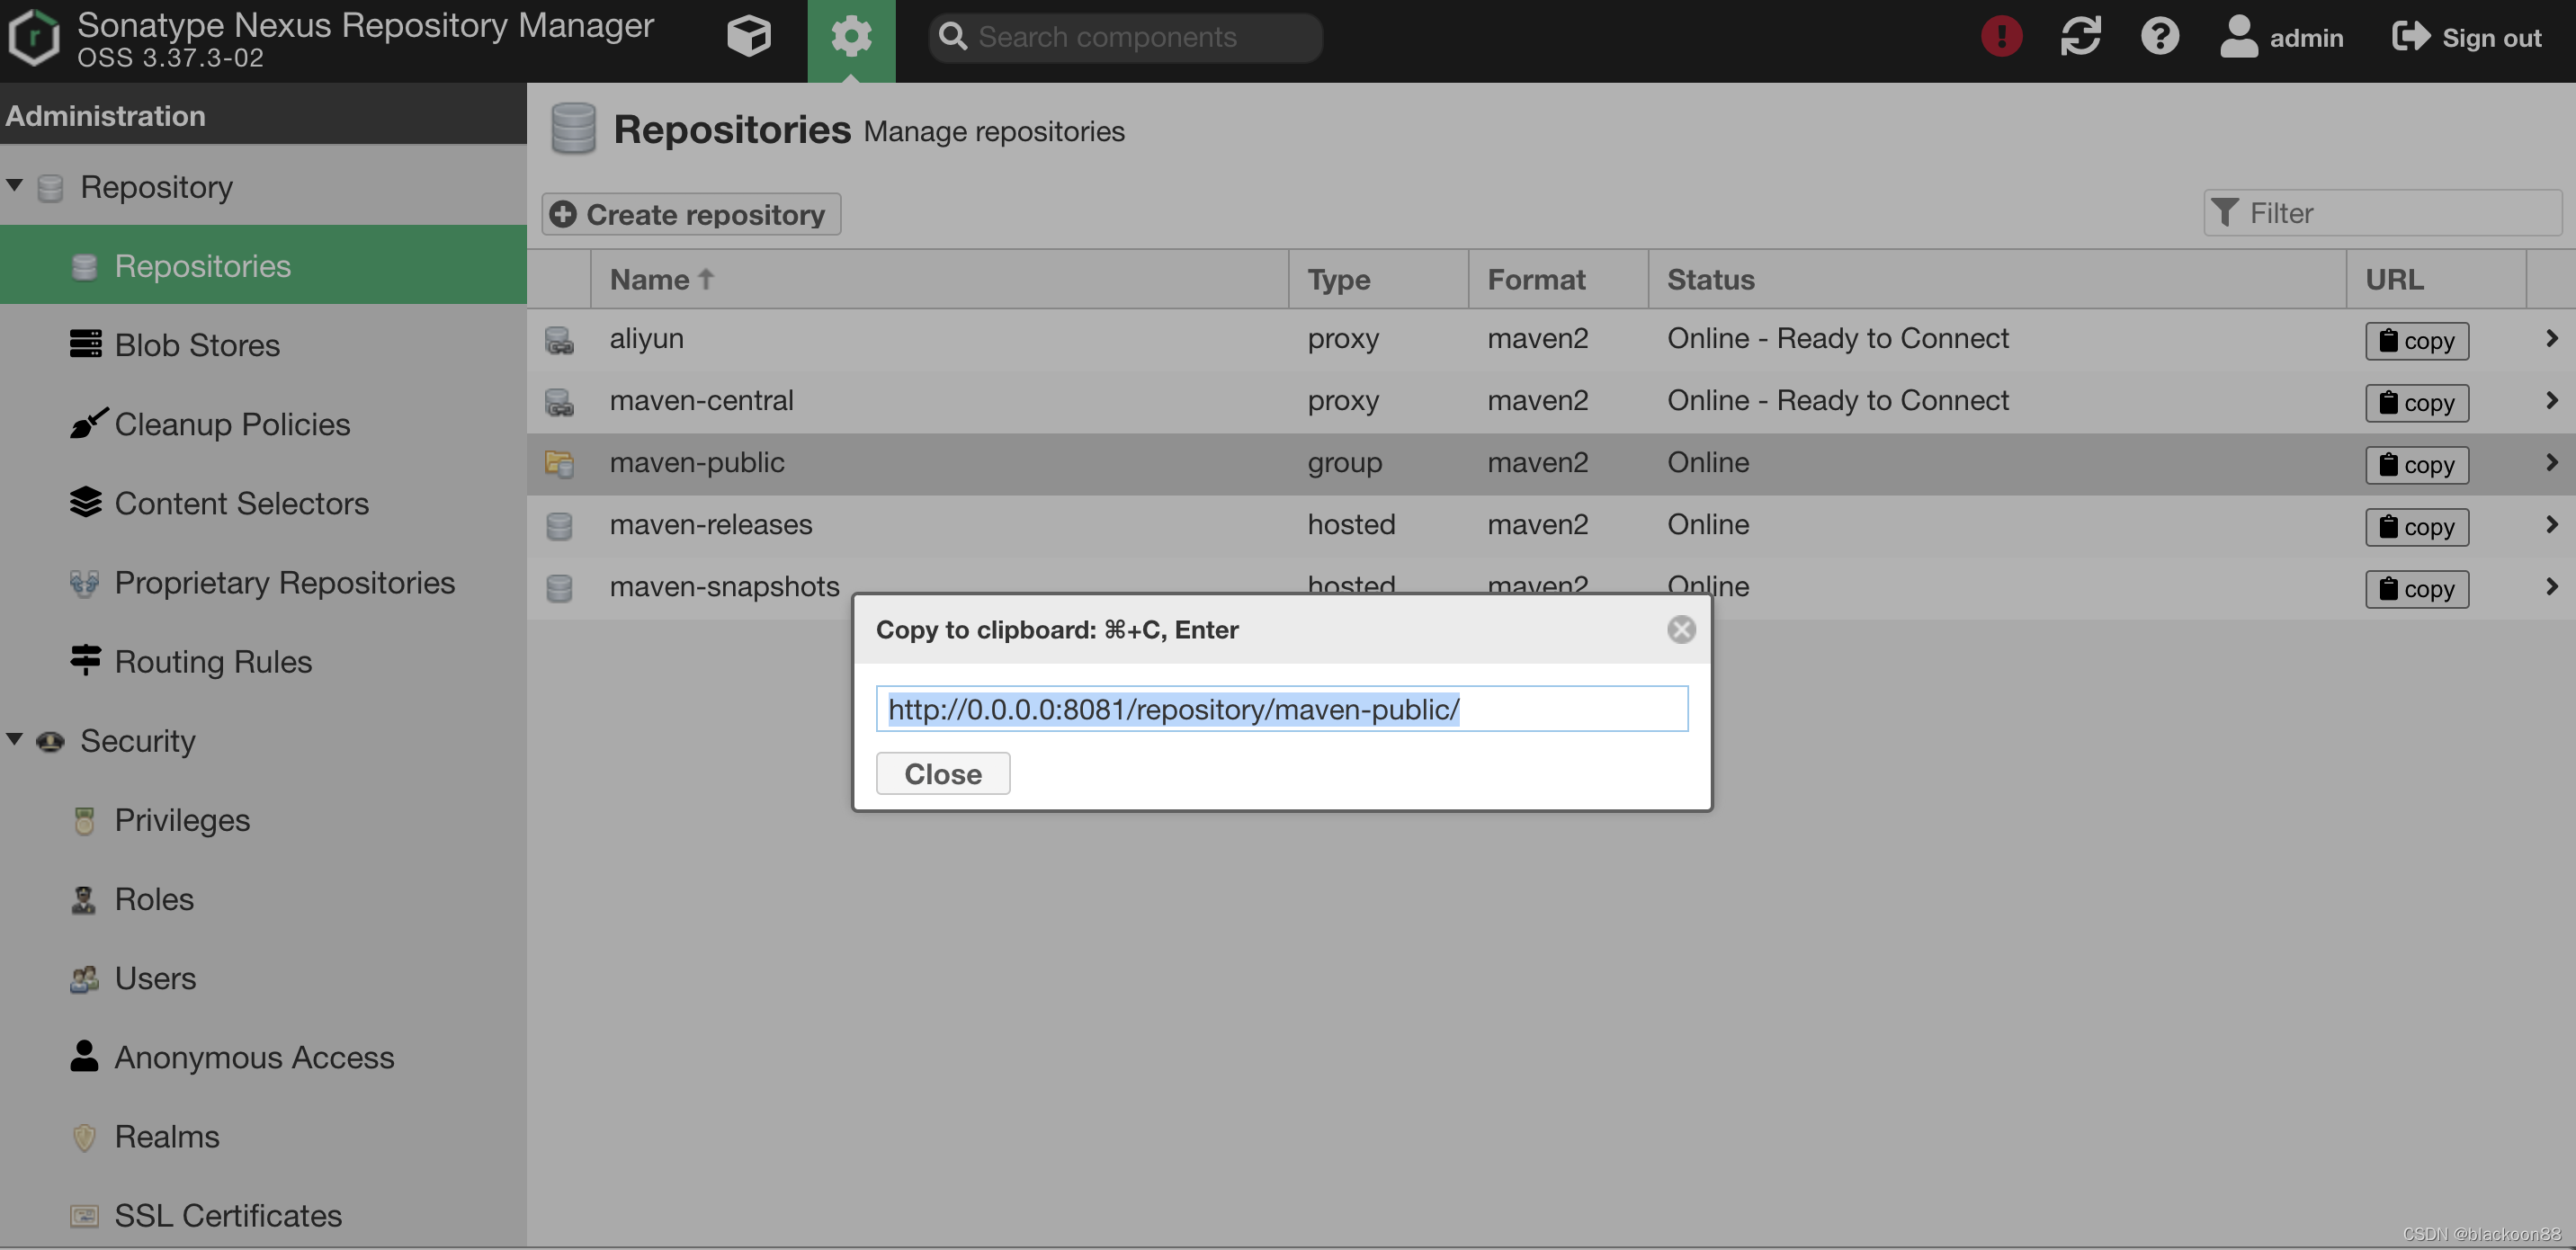
Task: Click the Search components field
Action: [x=1125, y=37]
